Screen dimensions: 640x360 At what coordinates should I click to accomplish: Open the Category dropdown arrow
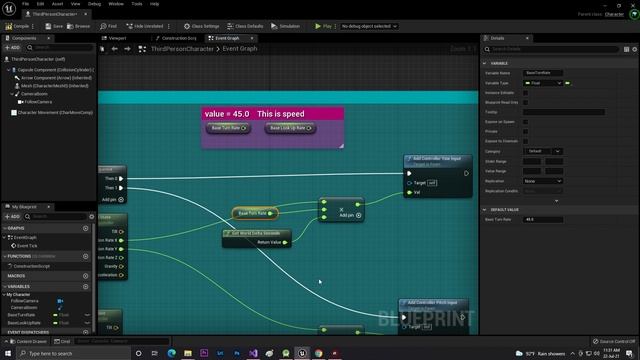pos(558,151)
